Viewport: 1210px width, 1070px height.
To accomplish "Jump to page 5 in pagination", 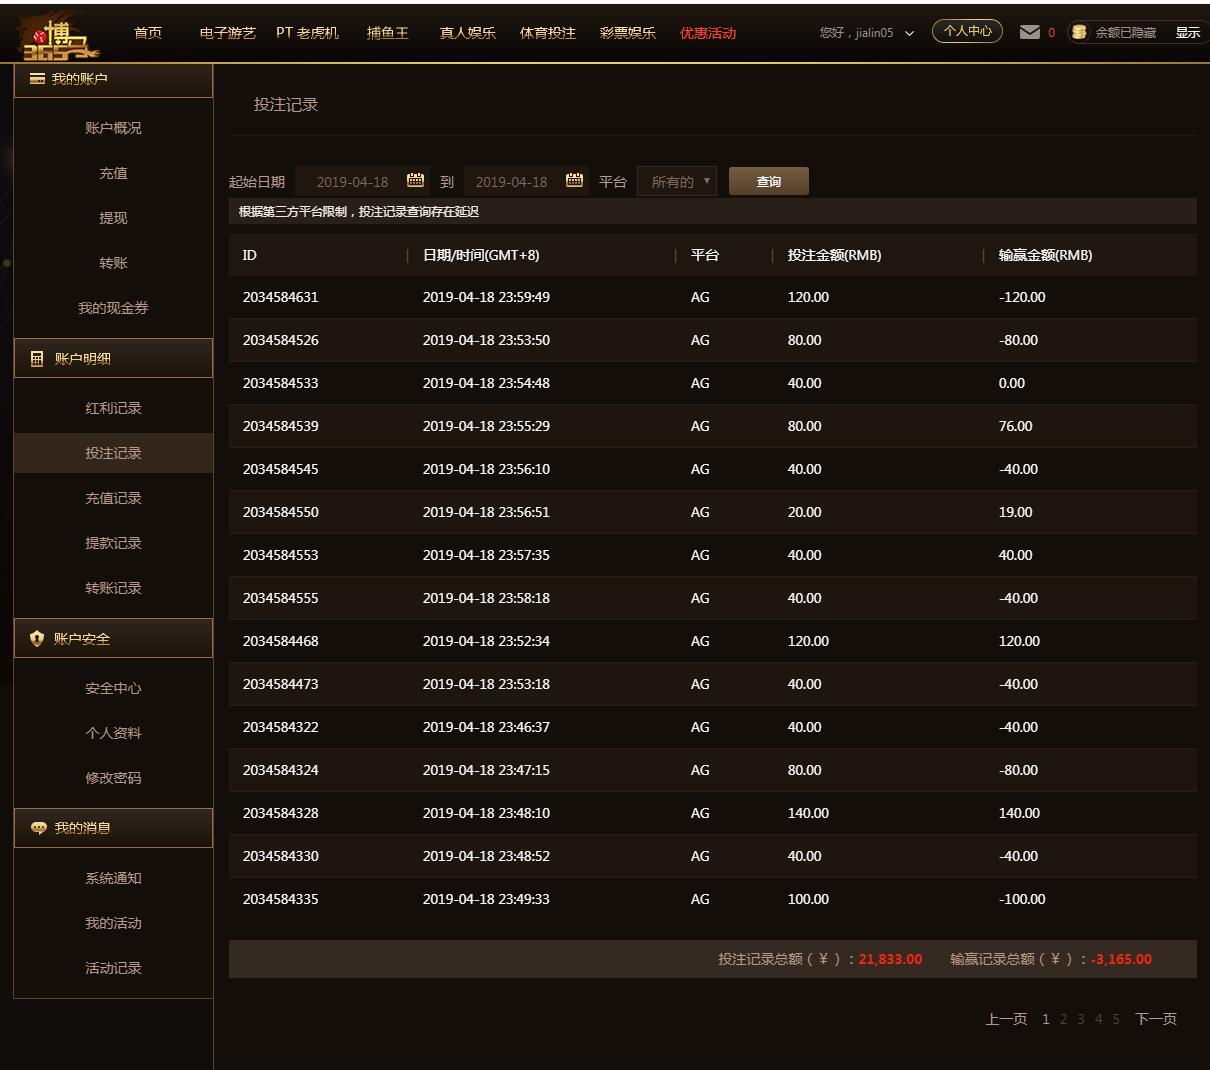I will pos(1116,1019).
